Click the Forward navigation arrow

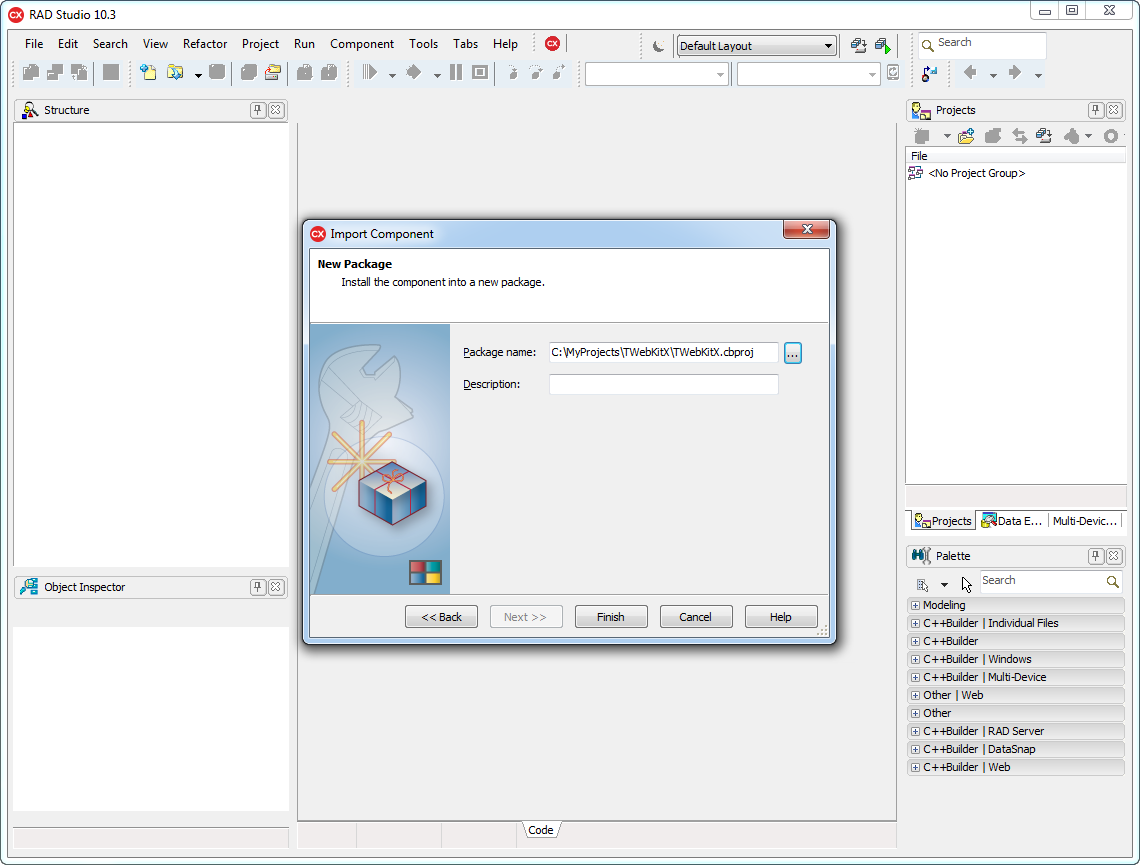1015,72
